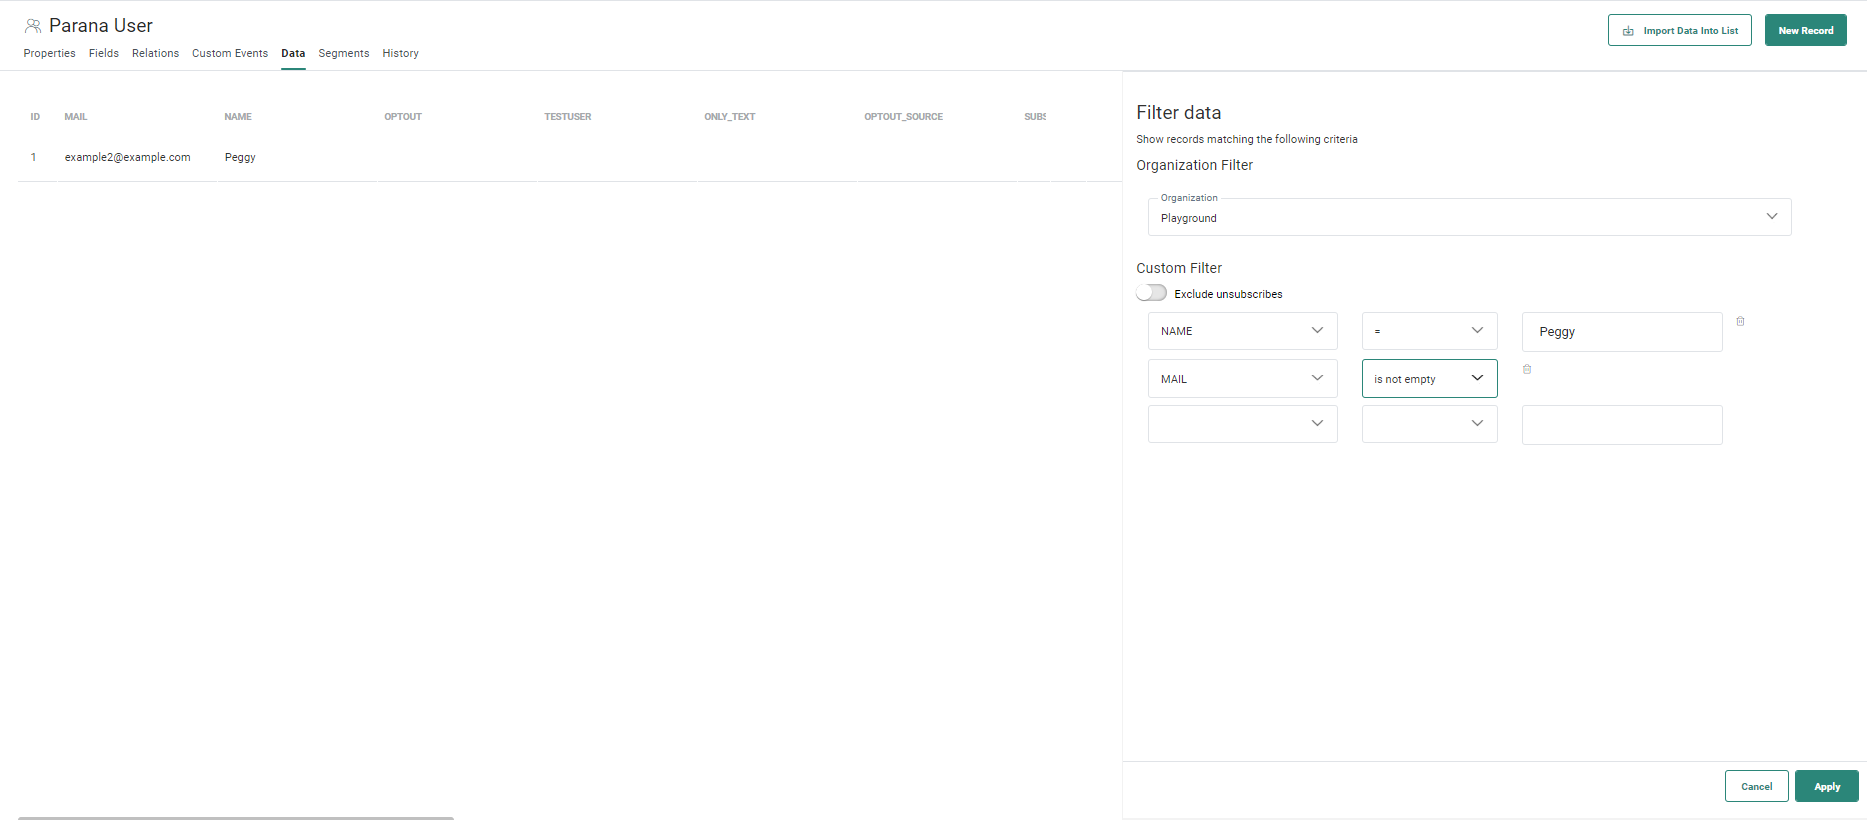The width and height of the screenshot is (1867, 820).
Task: Remove the MAIL is not empty filter
Action: [x=1527, y=370]
